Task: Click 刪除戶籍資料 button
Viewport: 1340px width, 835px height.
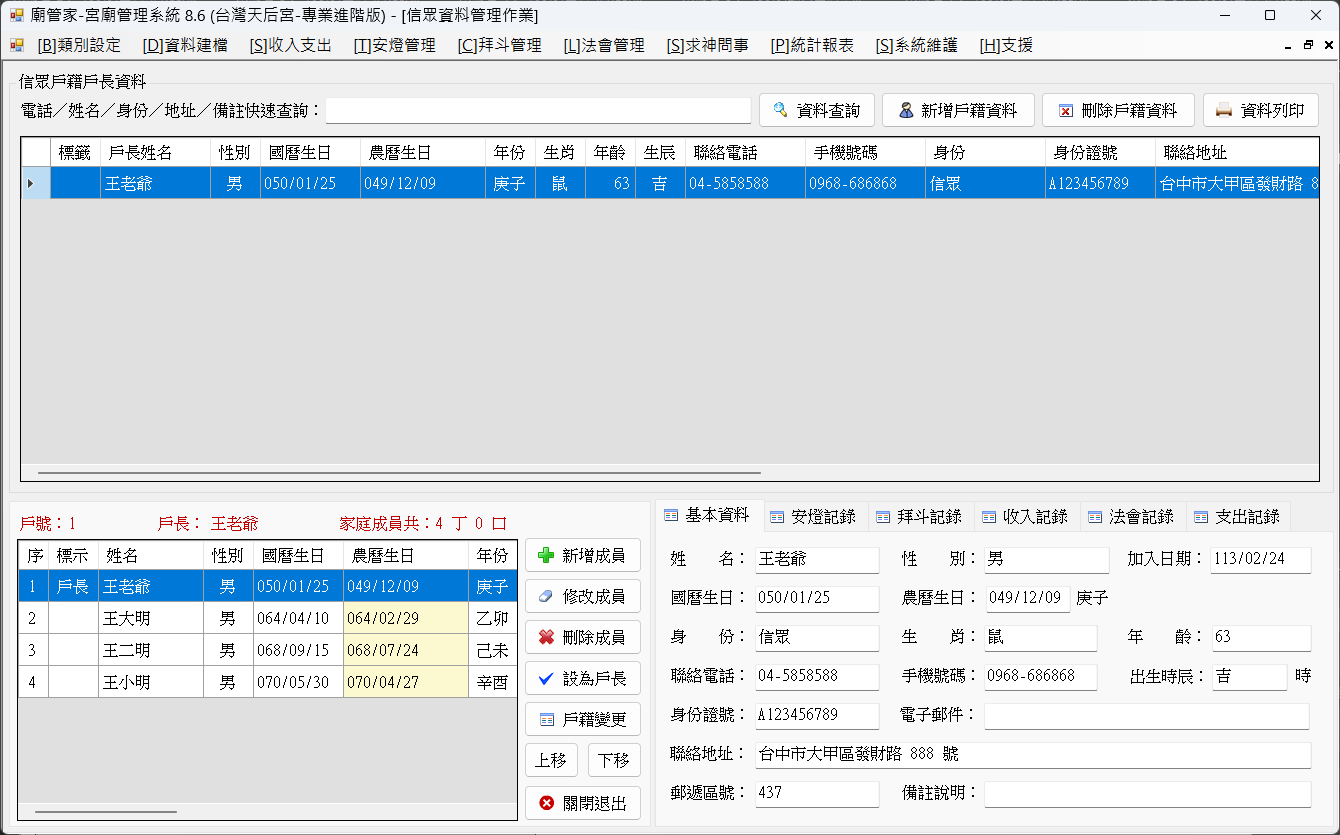Action: [x=1118, y=110]
